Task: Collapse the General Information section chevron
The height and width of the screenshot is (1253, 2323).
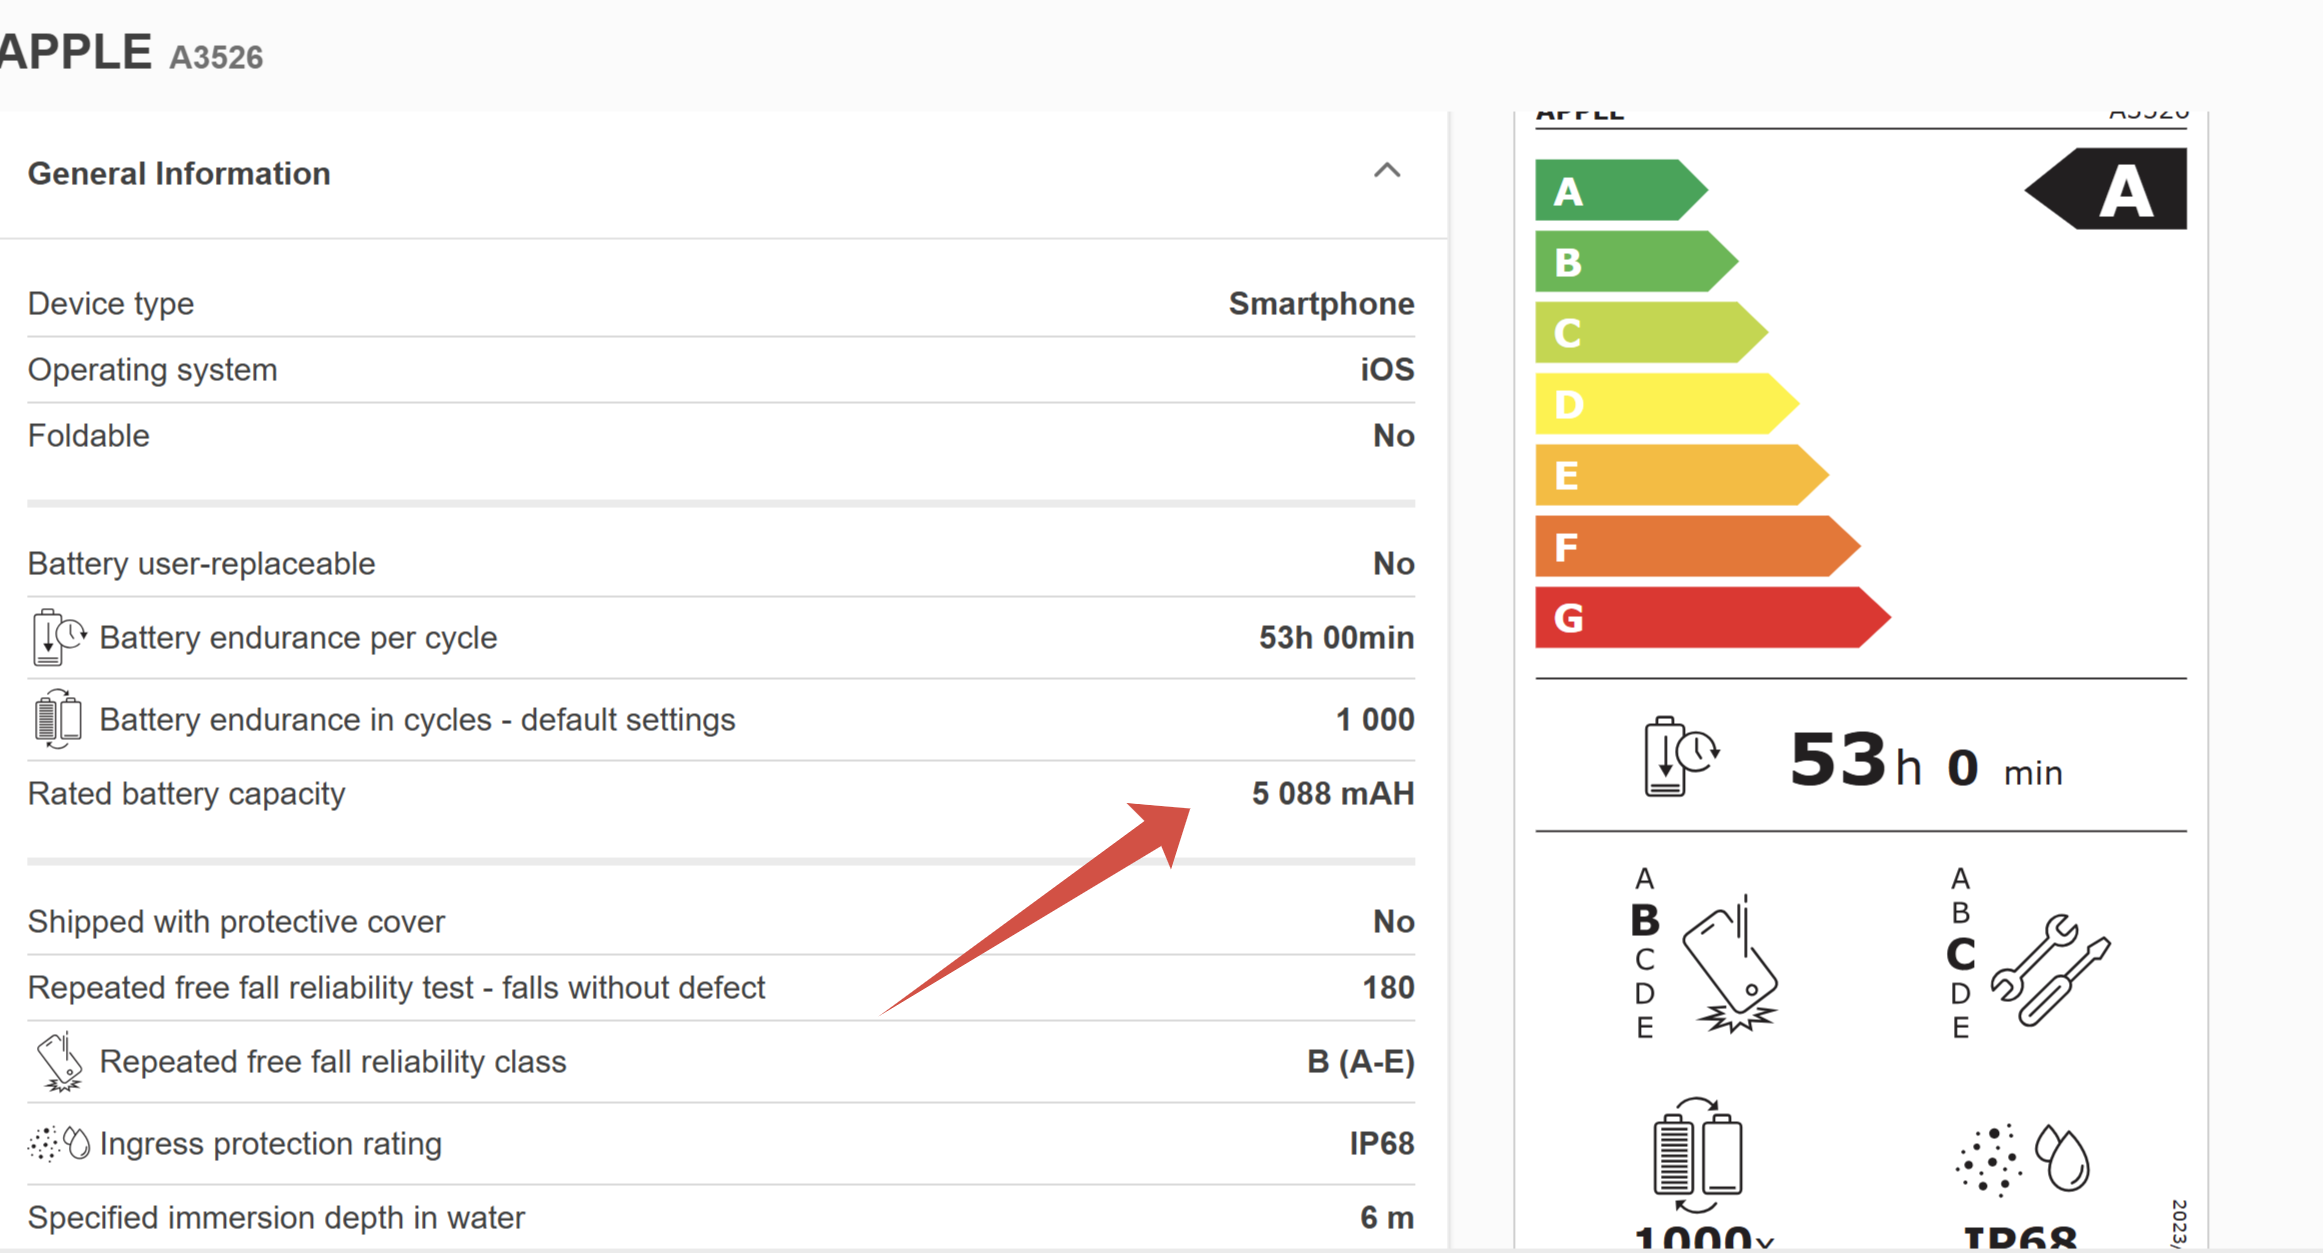Action: pyautogui.click(x=1386, y=171)
